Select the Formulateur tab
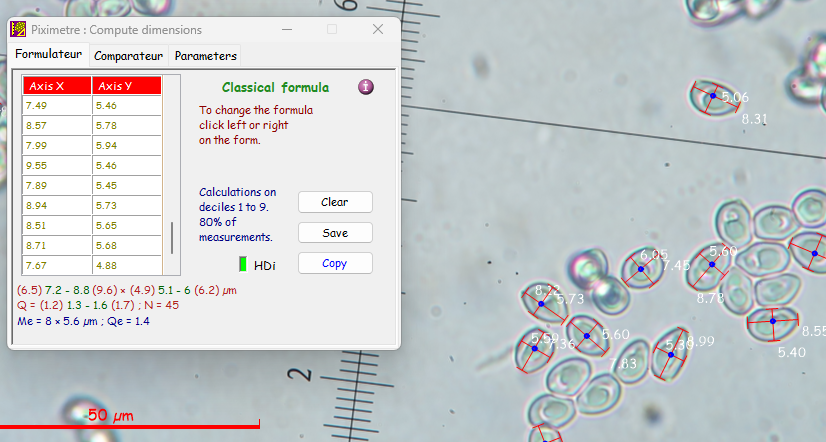The height and width of the screenshot is (442, 826). click(x=48, y=55)
